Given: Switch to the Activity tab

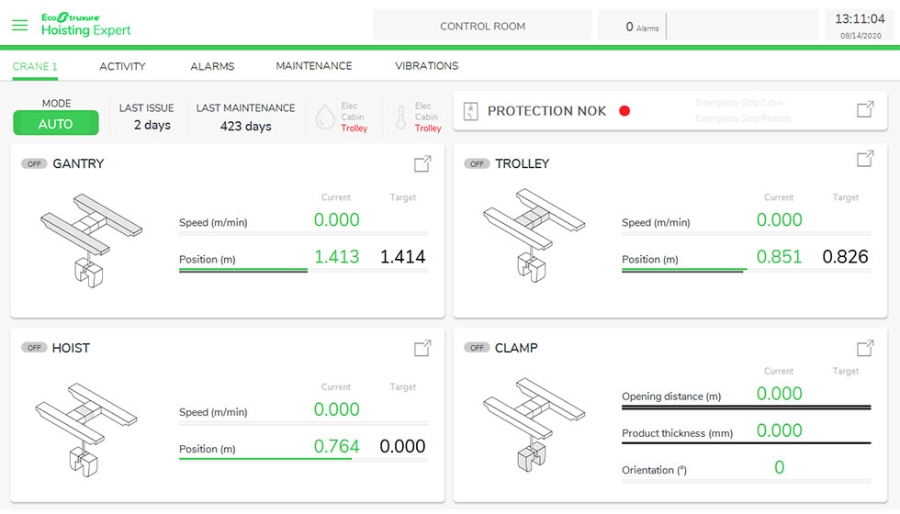Looking at the screenshot, I should click(x=122, y=67).
